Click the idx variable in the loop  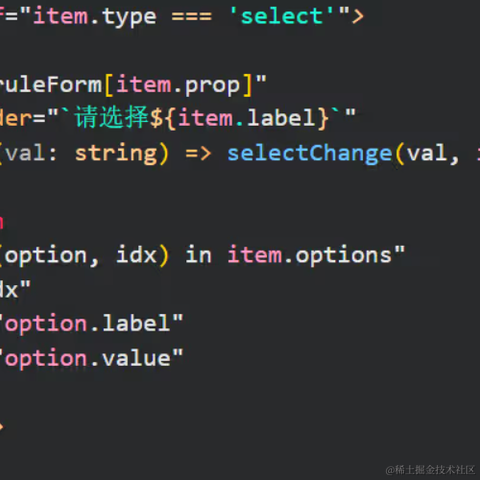tap(136, 255)
